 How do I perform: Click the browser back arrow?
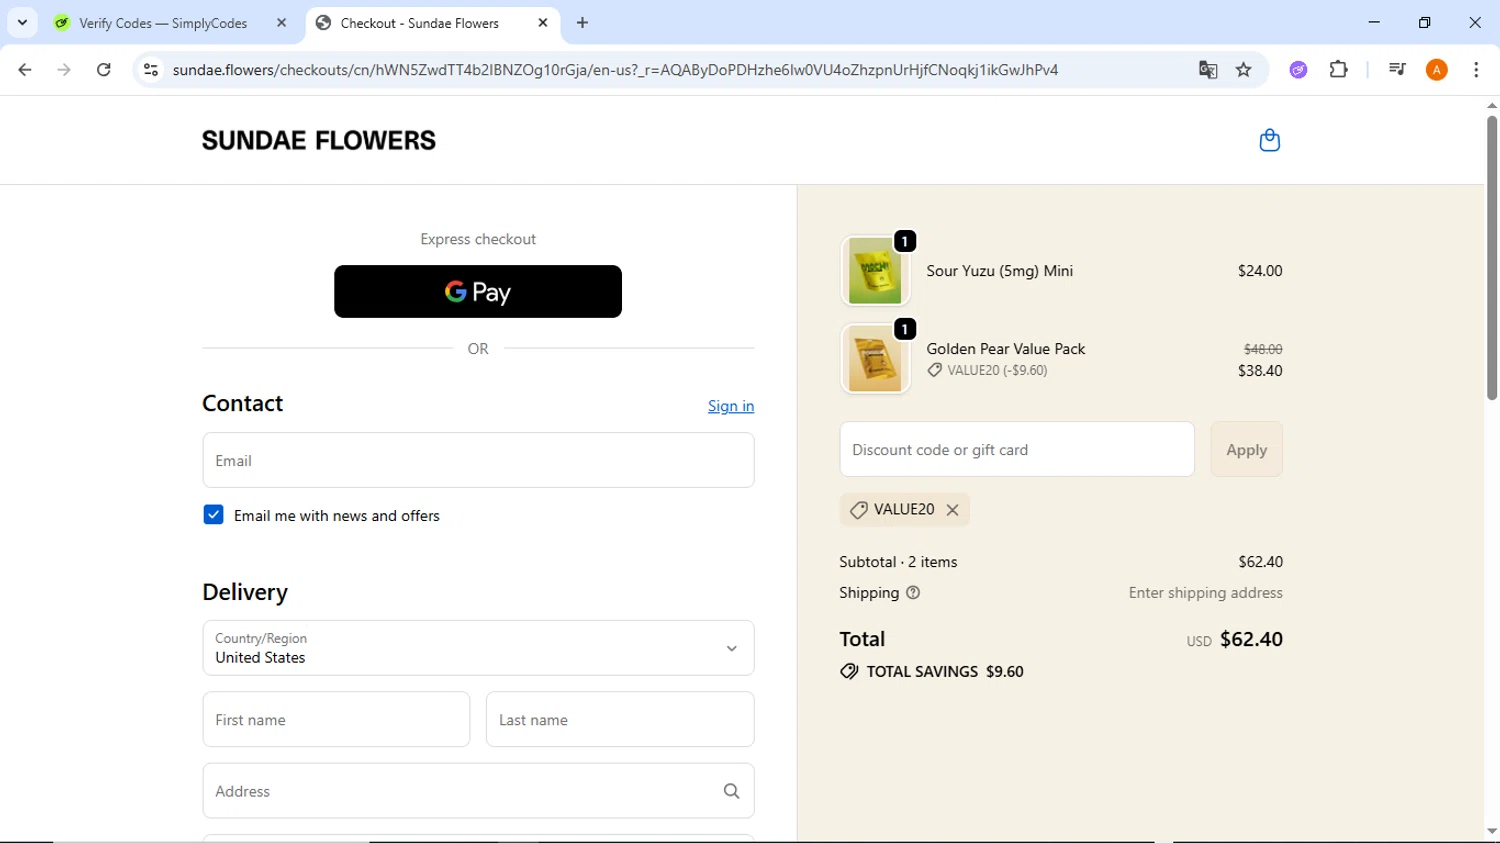tap(25, 70)
